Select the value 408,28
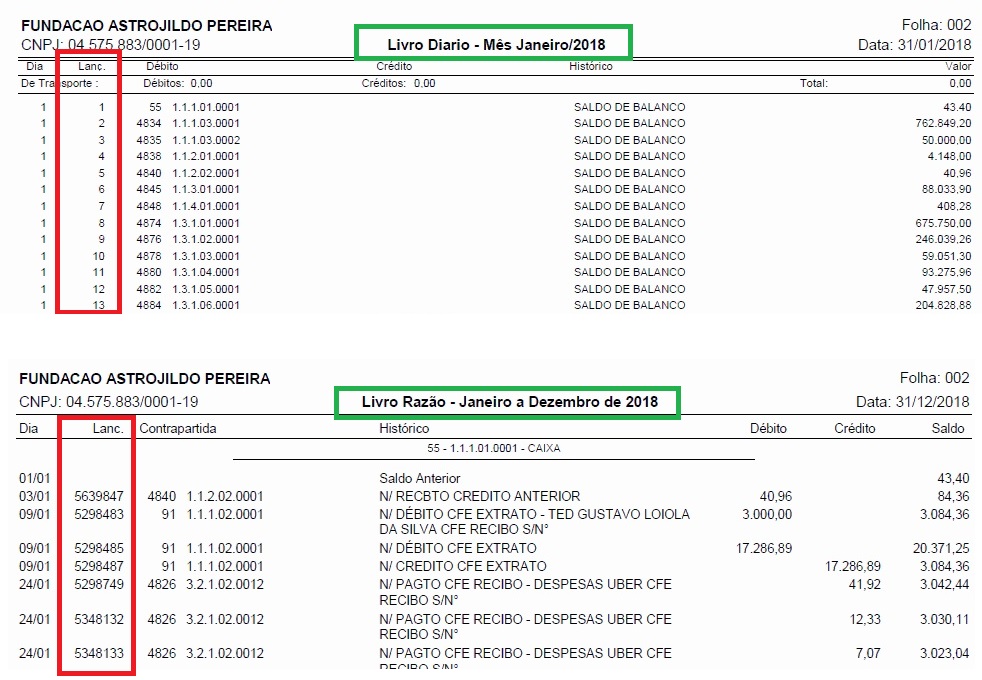 click(x=954, y=206)
